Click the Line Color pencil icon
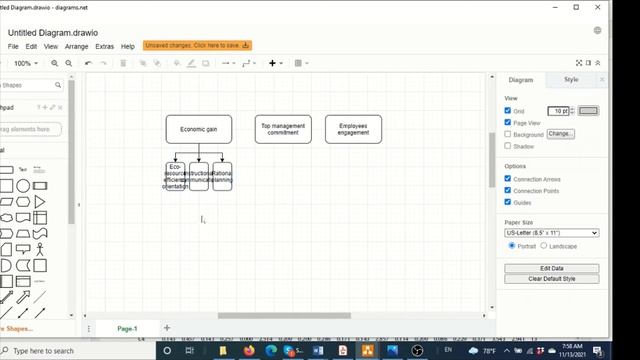Viewport: 640px width, 360px height. [x=191, y=63]
